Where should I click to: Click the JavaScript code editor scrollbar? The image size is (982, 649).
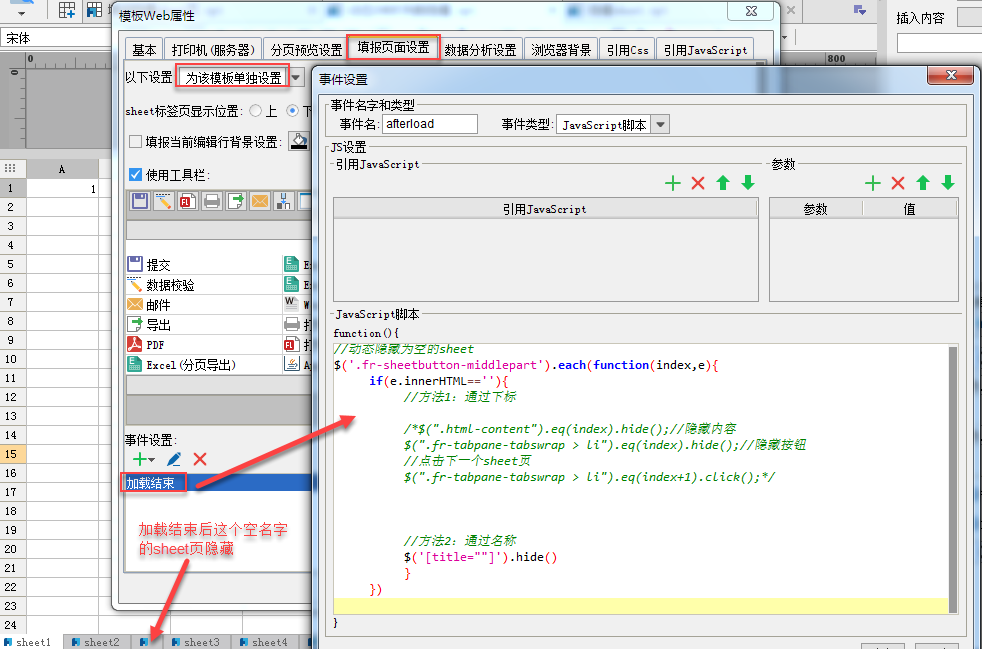click(x=953, y=479)
